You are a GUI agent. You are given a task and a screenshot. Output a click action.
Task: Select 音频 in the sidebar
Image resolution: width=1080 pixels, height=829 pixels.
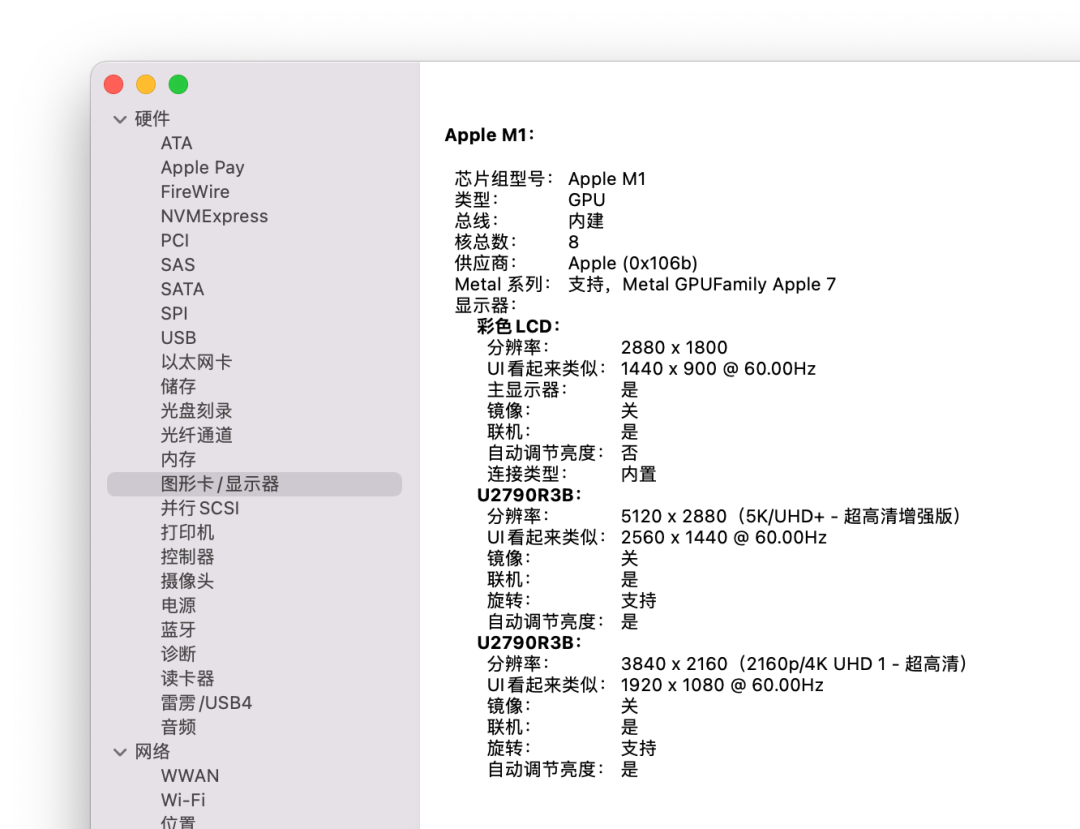point(178,727)
